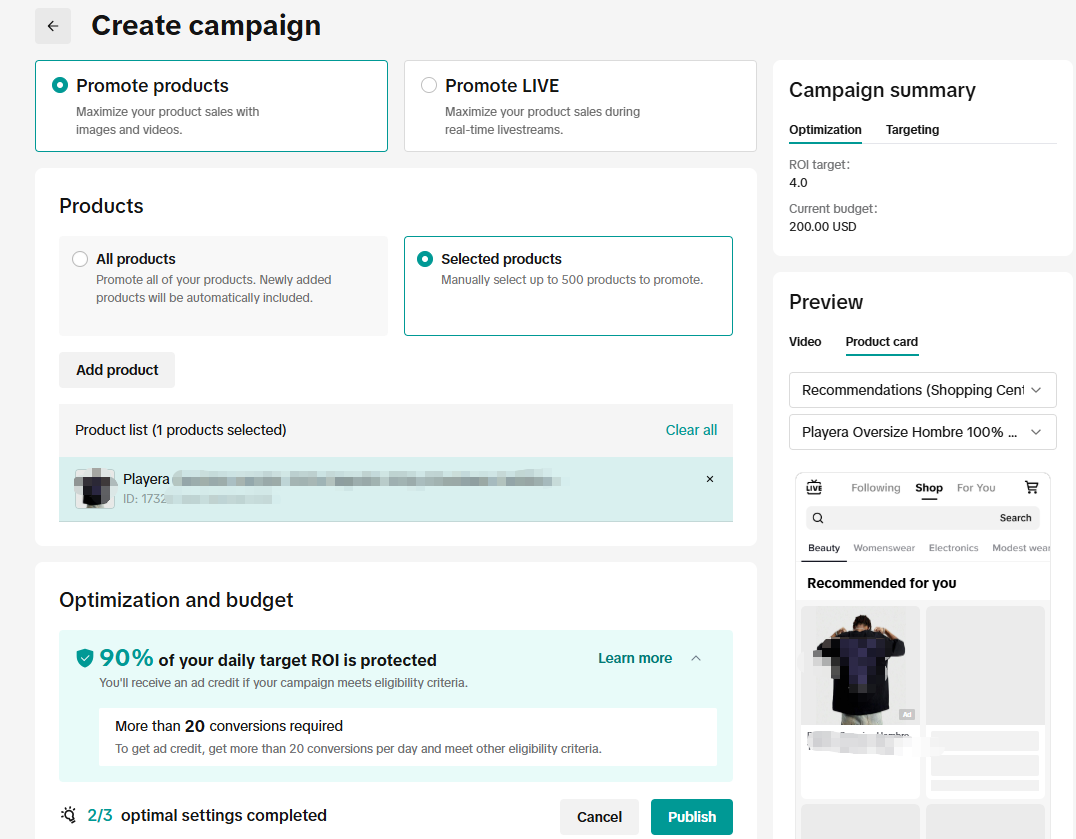Switch to the Targeting summary tab
1076x839 pixels.
(x=912, y=130)
